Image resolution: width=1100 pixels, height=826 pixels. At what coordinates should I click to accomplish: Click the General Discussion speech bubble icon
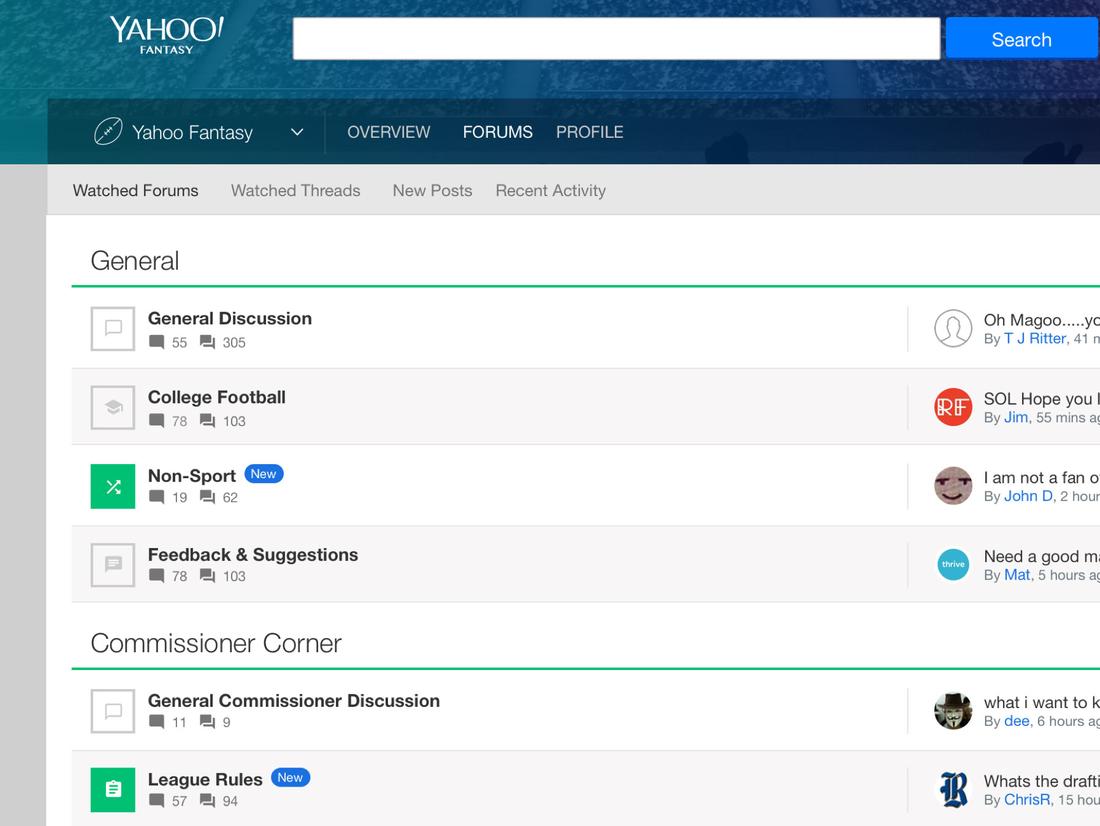pyautogui.click(x=112, y=328)
